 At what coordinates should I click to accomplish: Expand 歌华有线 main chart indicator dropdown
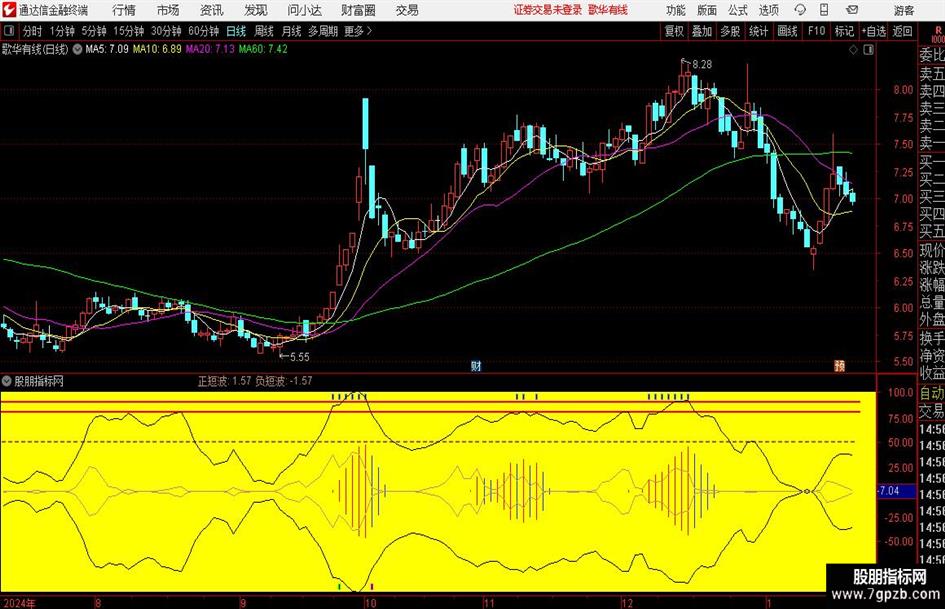78,49
